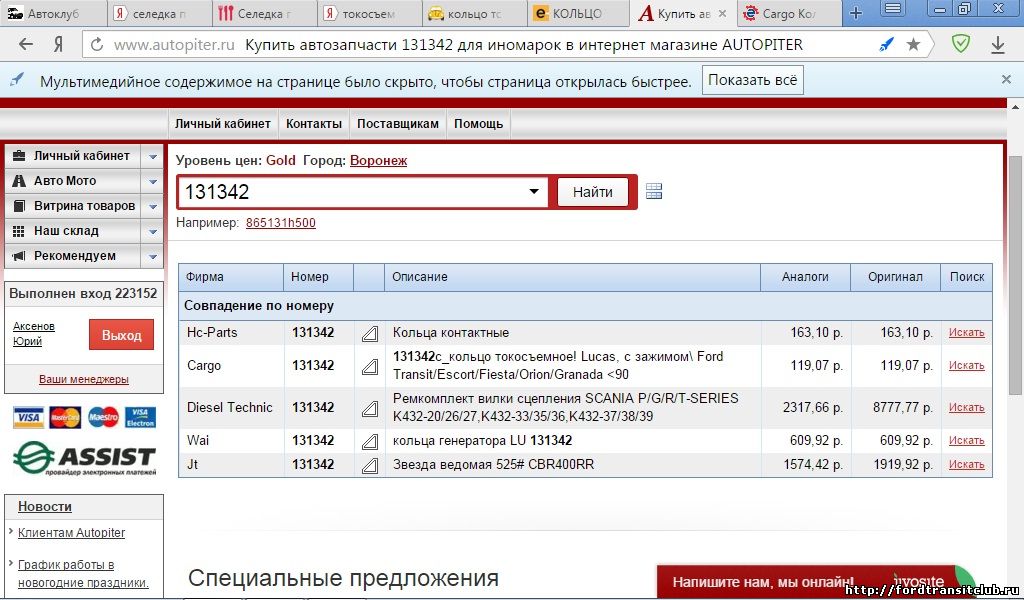Click the page vertical scrollbar thumb

(x=1016, y=276)
